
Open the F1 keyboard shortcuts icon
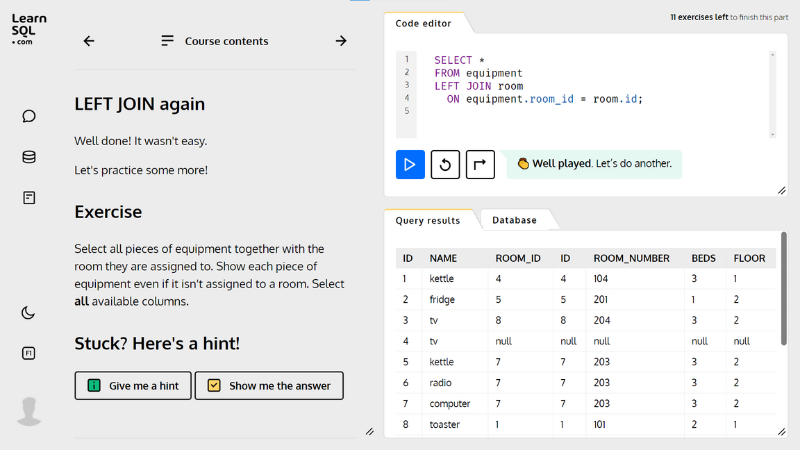pyautogui.click(x=29, y=353)
